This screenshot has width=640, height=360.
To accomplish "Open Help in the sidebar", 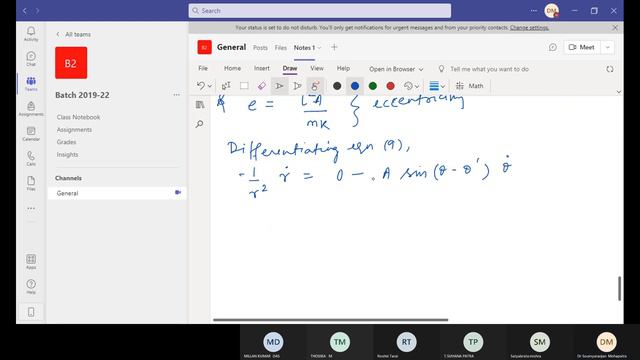I will pyautogui.click(x=31, y=287).
